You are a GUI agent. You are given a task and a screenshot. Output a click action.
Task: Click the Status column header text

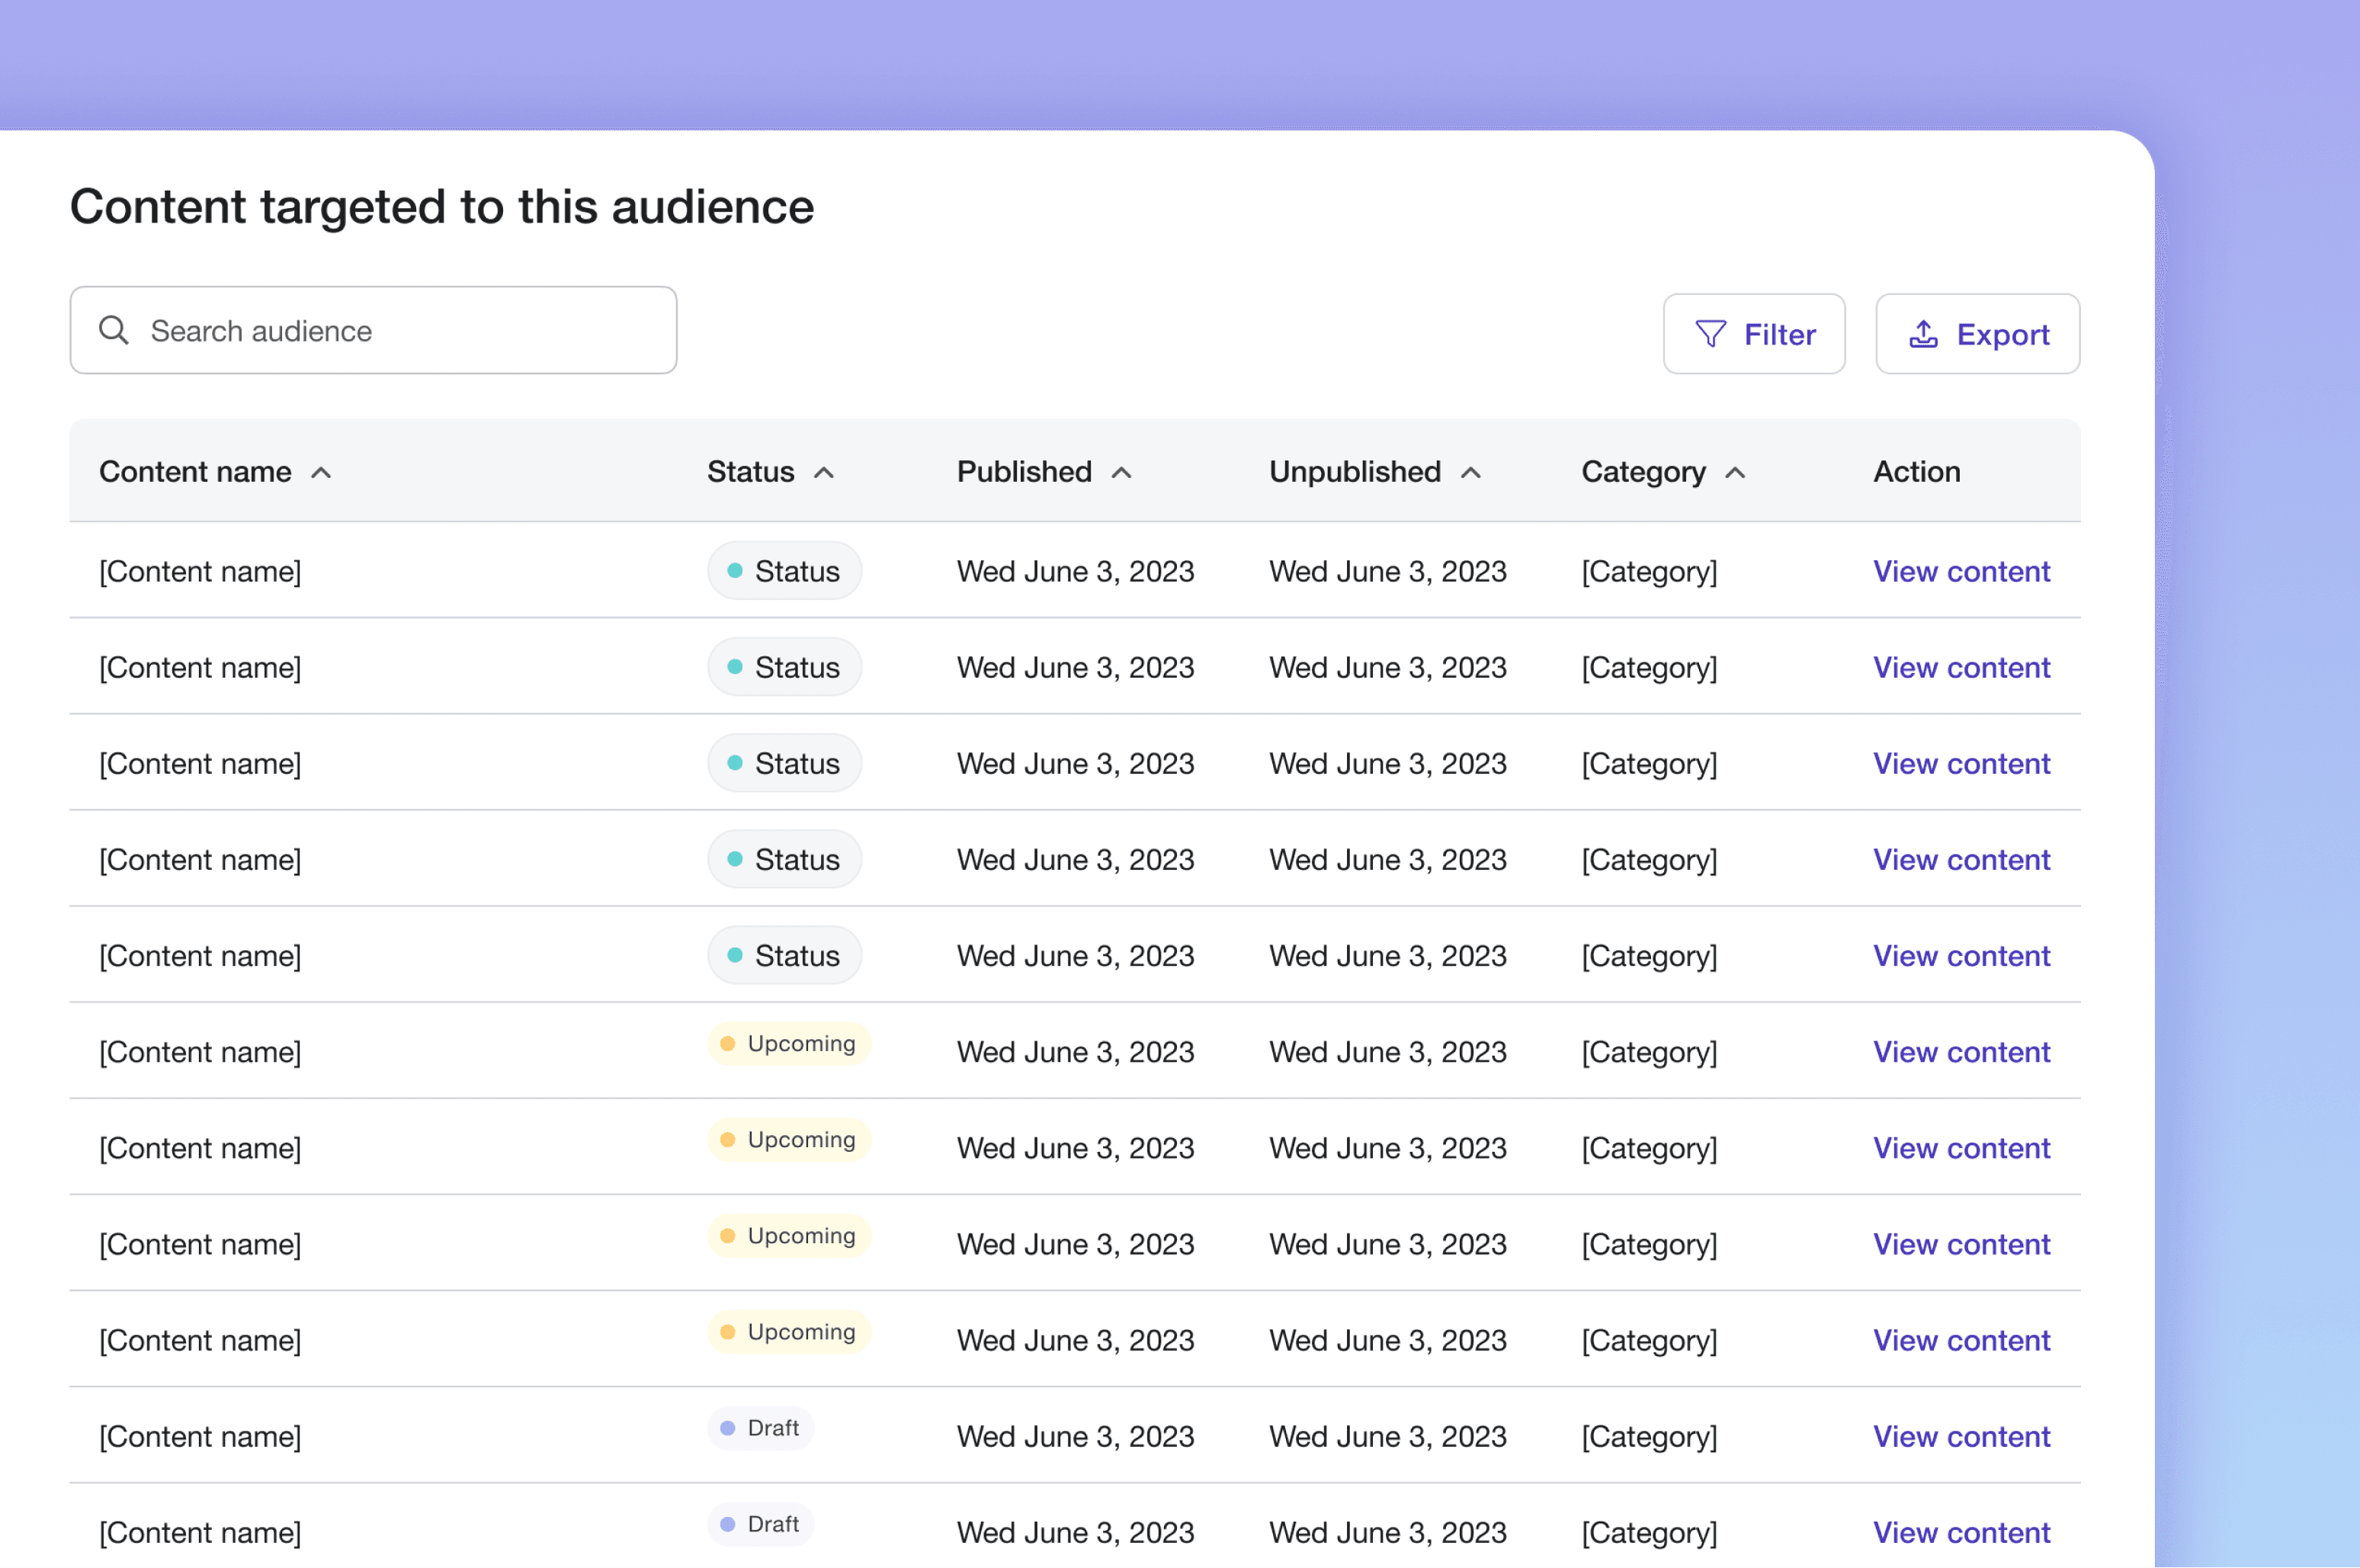[x=750, y=471]
